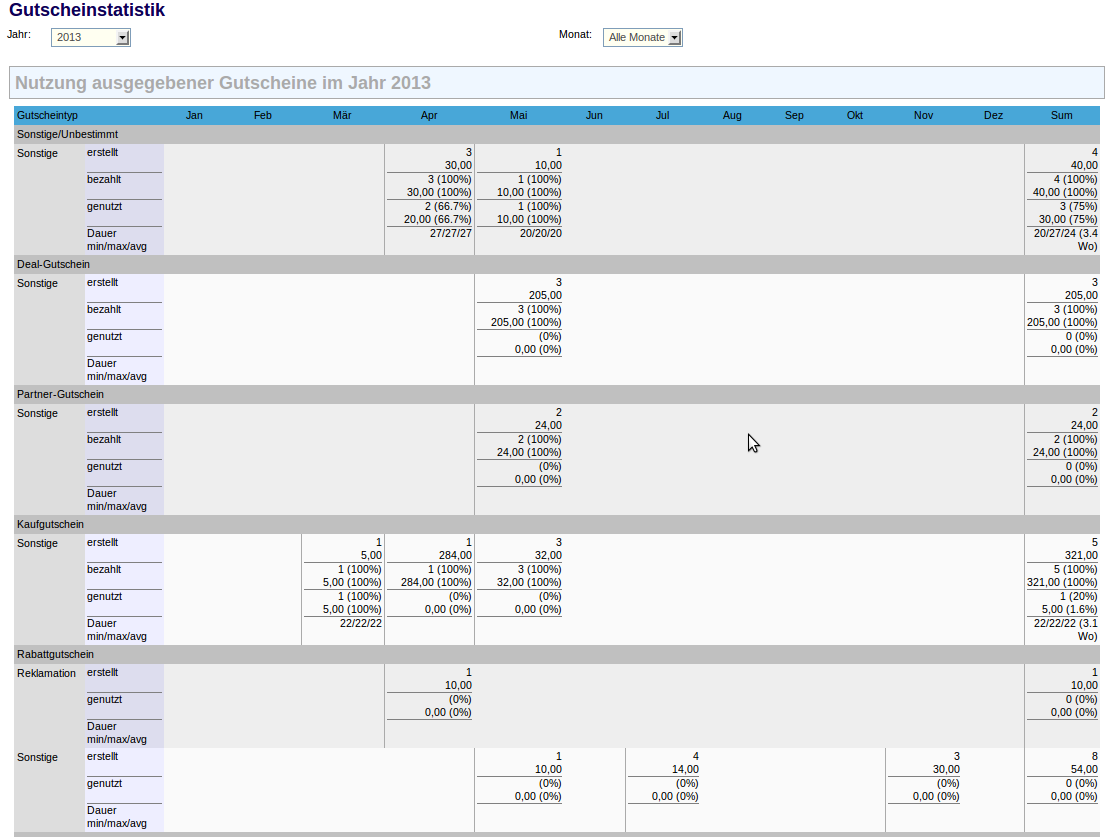Select the Apr column header

429,116
